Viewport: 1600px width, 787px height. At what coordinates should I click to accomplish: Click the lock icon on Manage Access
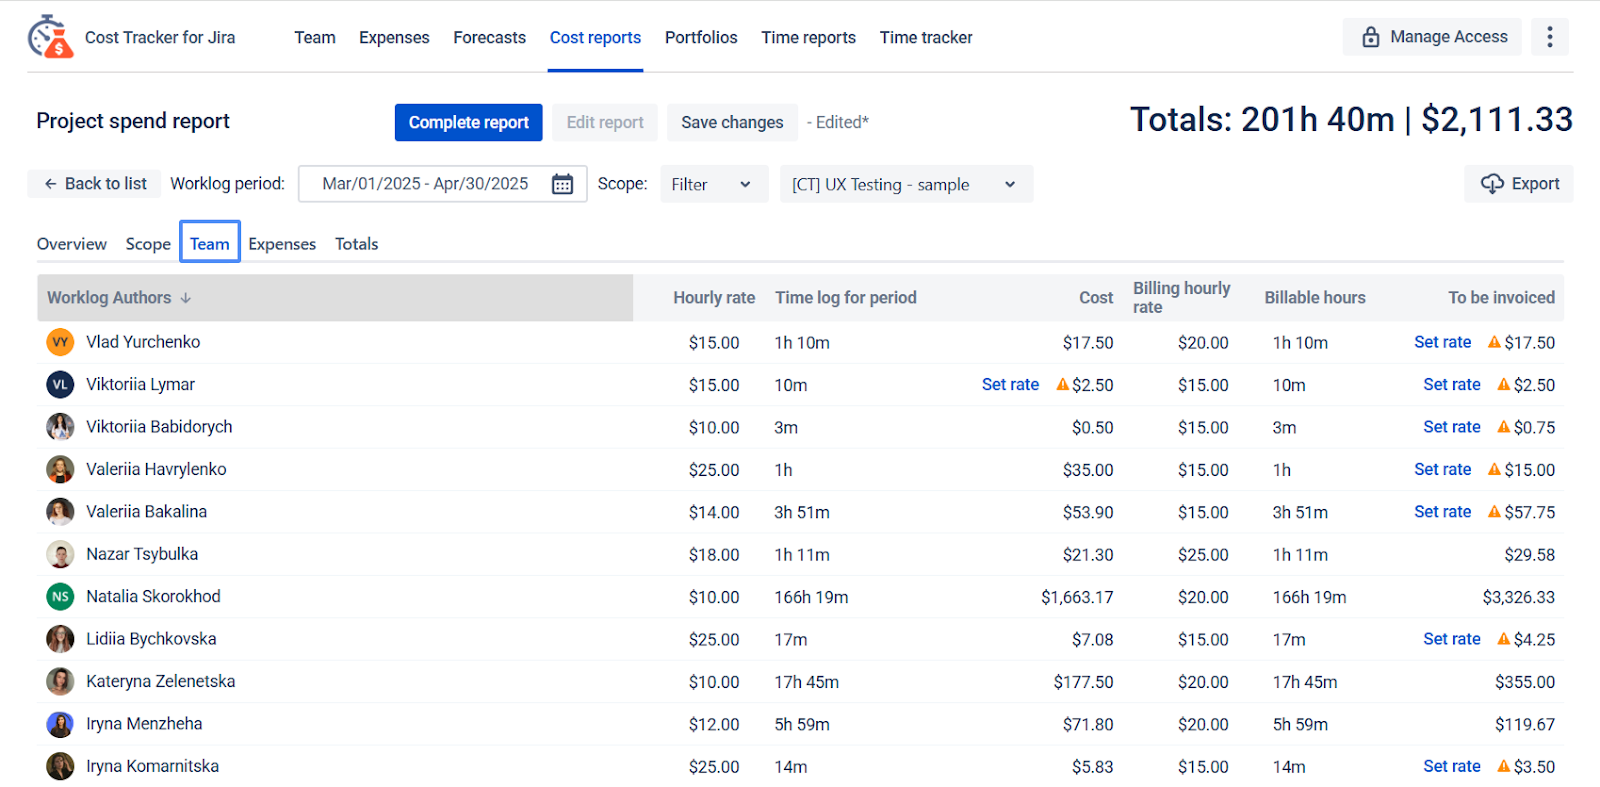1371,37
